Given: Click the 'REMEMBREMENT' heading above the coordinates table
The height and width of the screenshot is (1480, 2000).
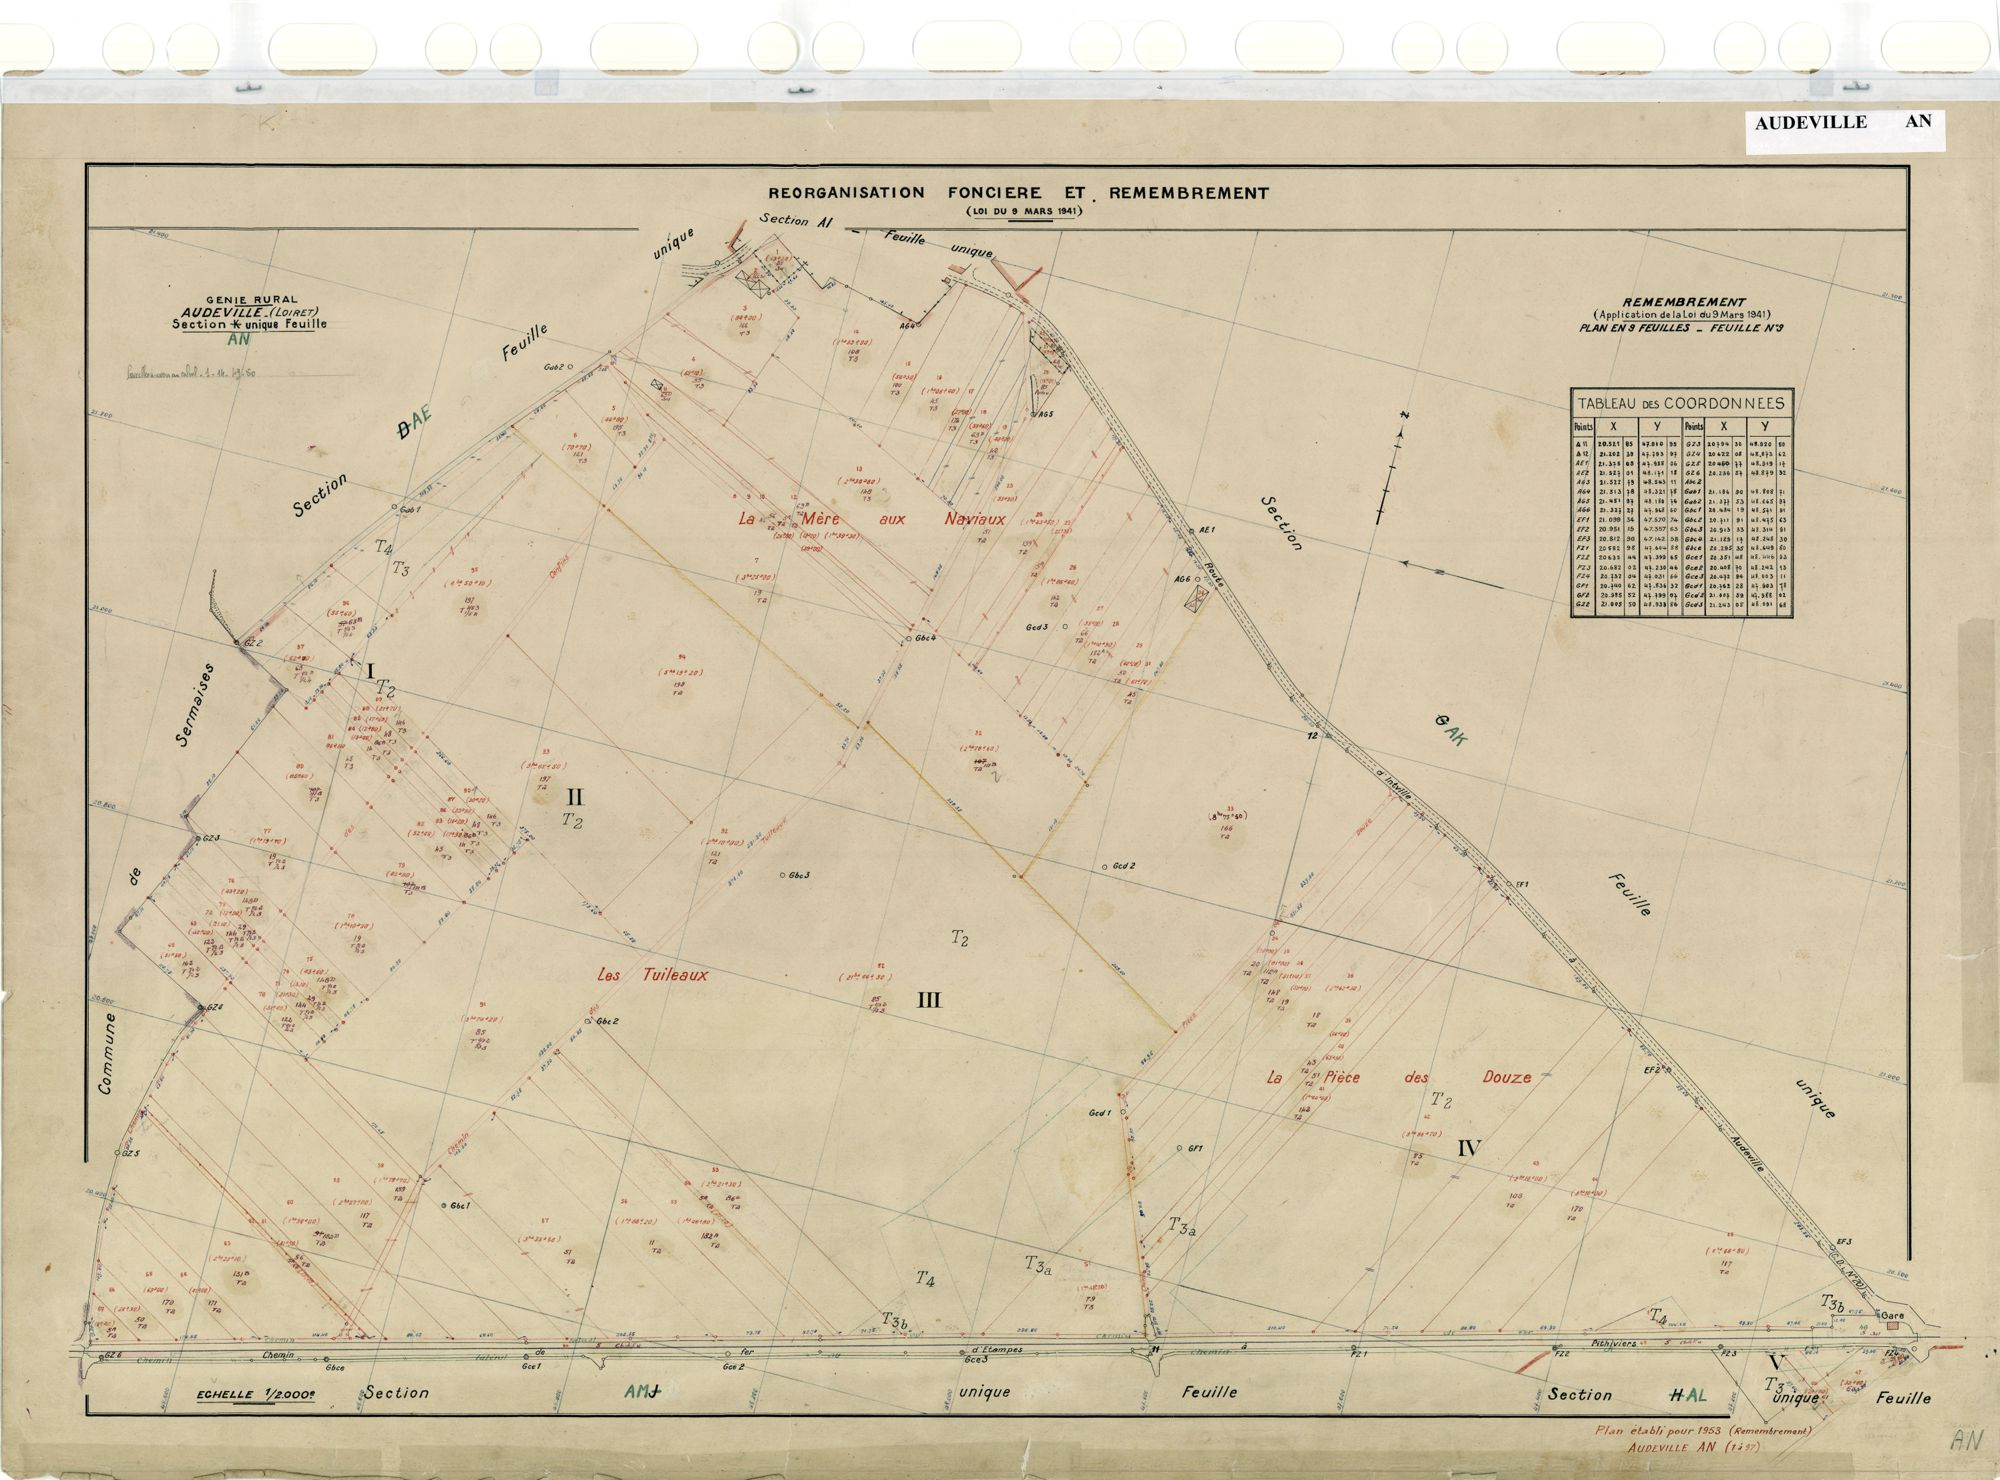Looking at the screenshot, I should 1683,302.
